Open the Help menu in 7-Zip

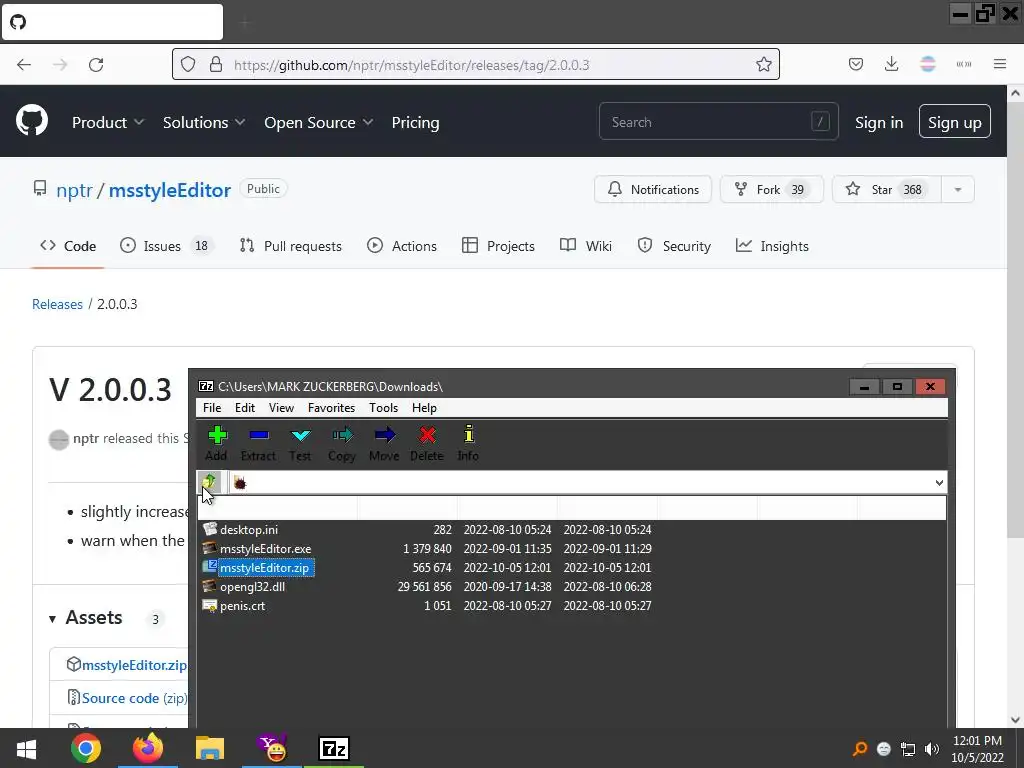tap(424, 408)
